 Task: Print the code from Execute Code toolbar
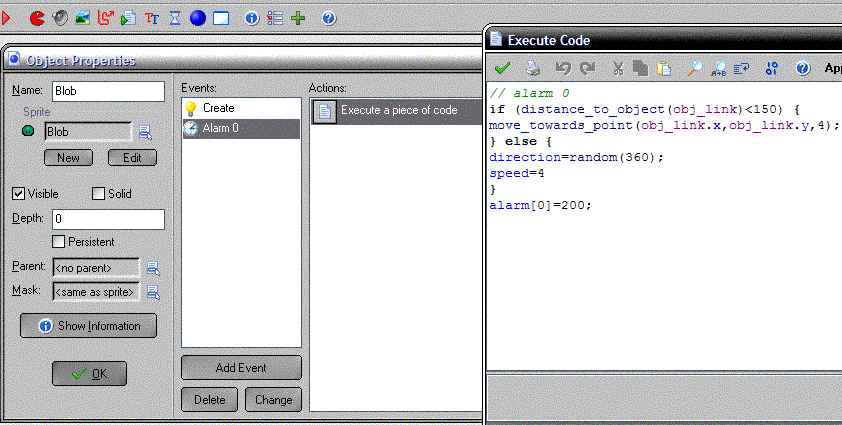coord(533,68)
